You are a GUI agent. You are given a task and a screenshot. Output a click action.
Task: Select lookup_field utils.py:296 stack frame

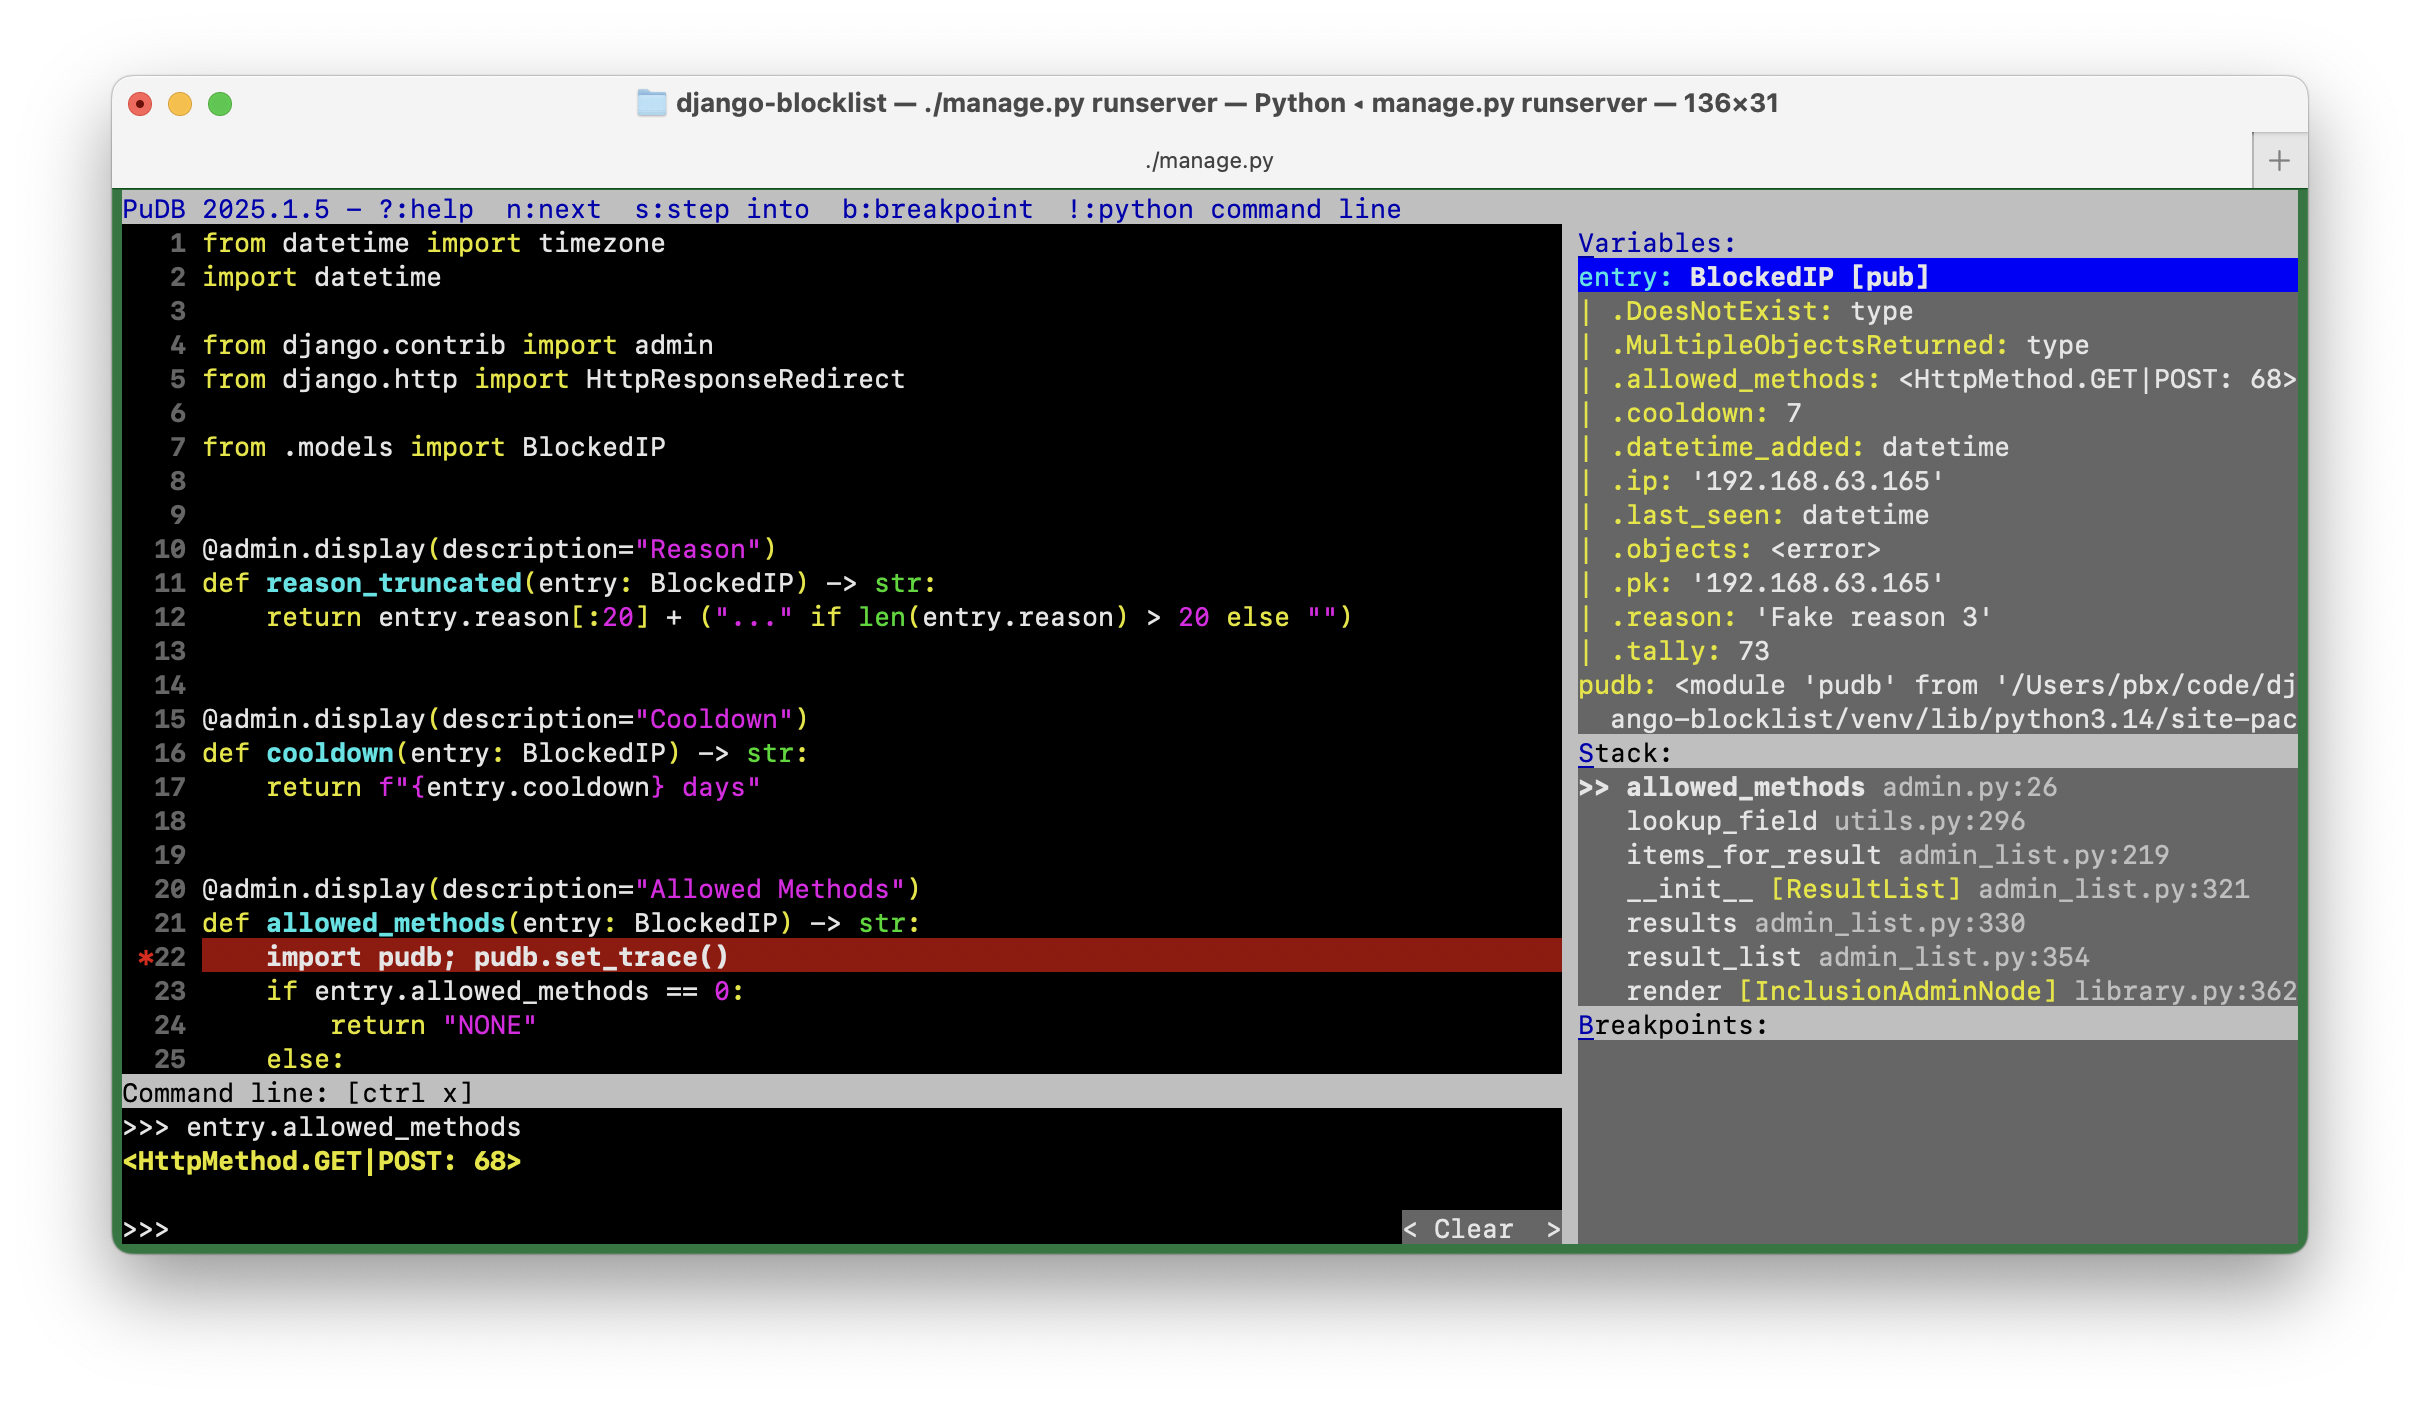(1824, 821)
